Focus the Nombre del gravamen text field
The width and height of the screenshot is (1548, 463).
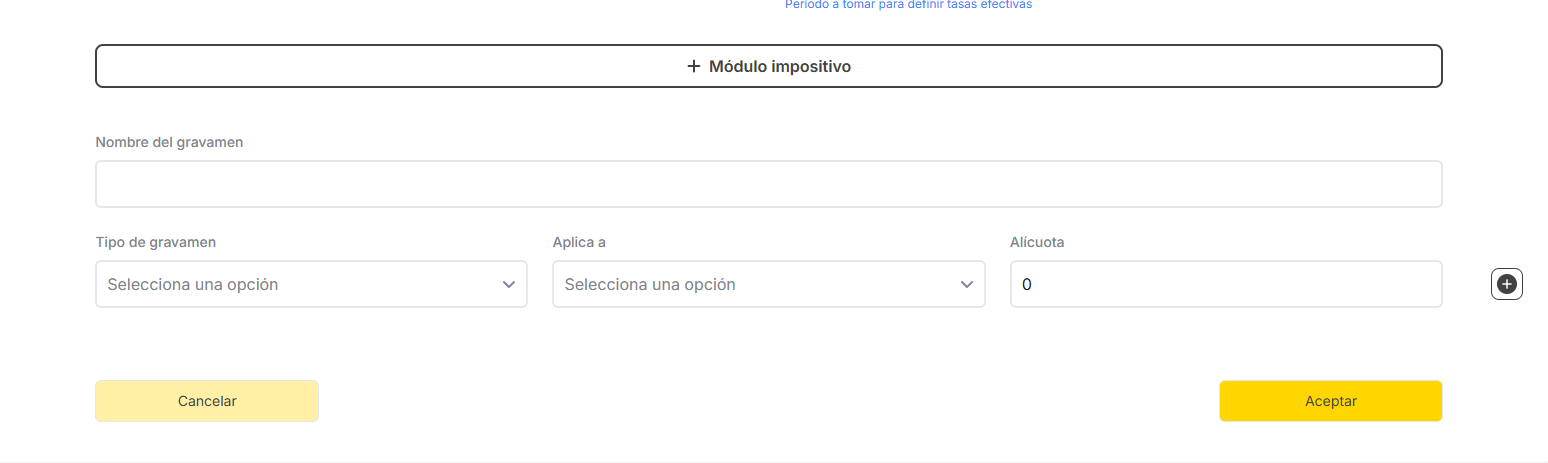coord(768,184)
